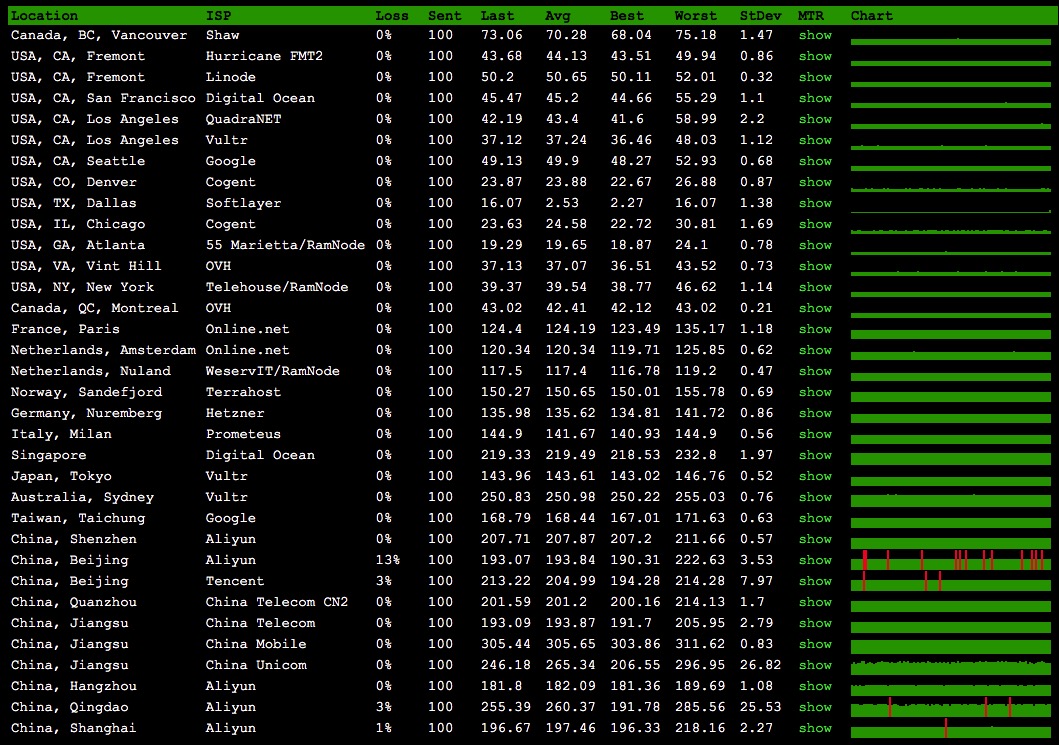Image resolution: width=1059 pixels, height=745 pixels.
Task: Show MTR for the Fremont Linode row
Action: [x=815, y=77]
